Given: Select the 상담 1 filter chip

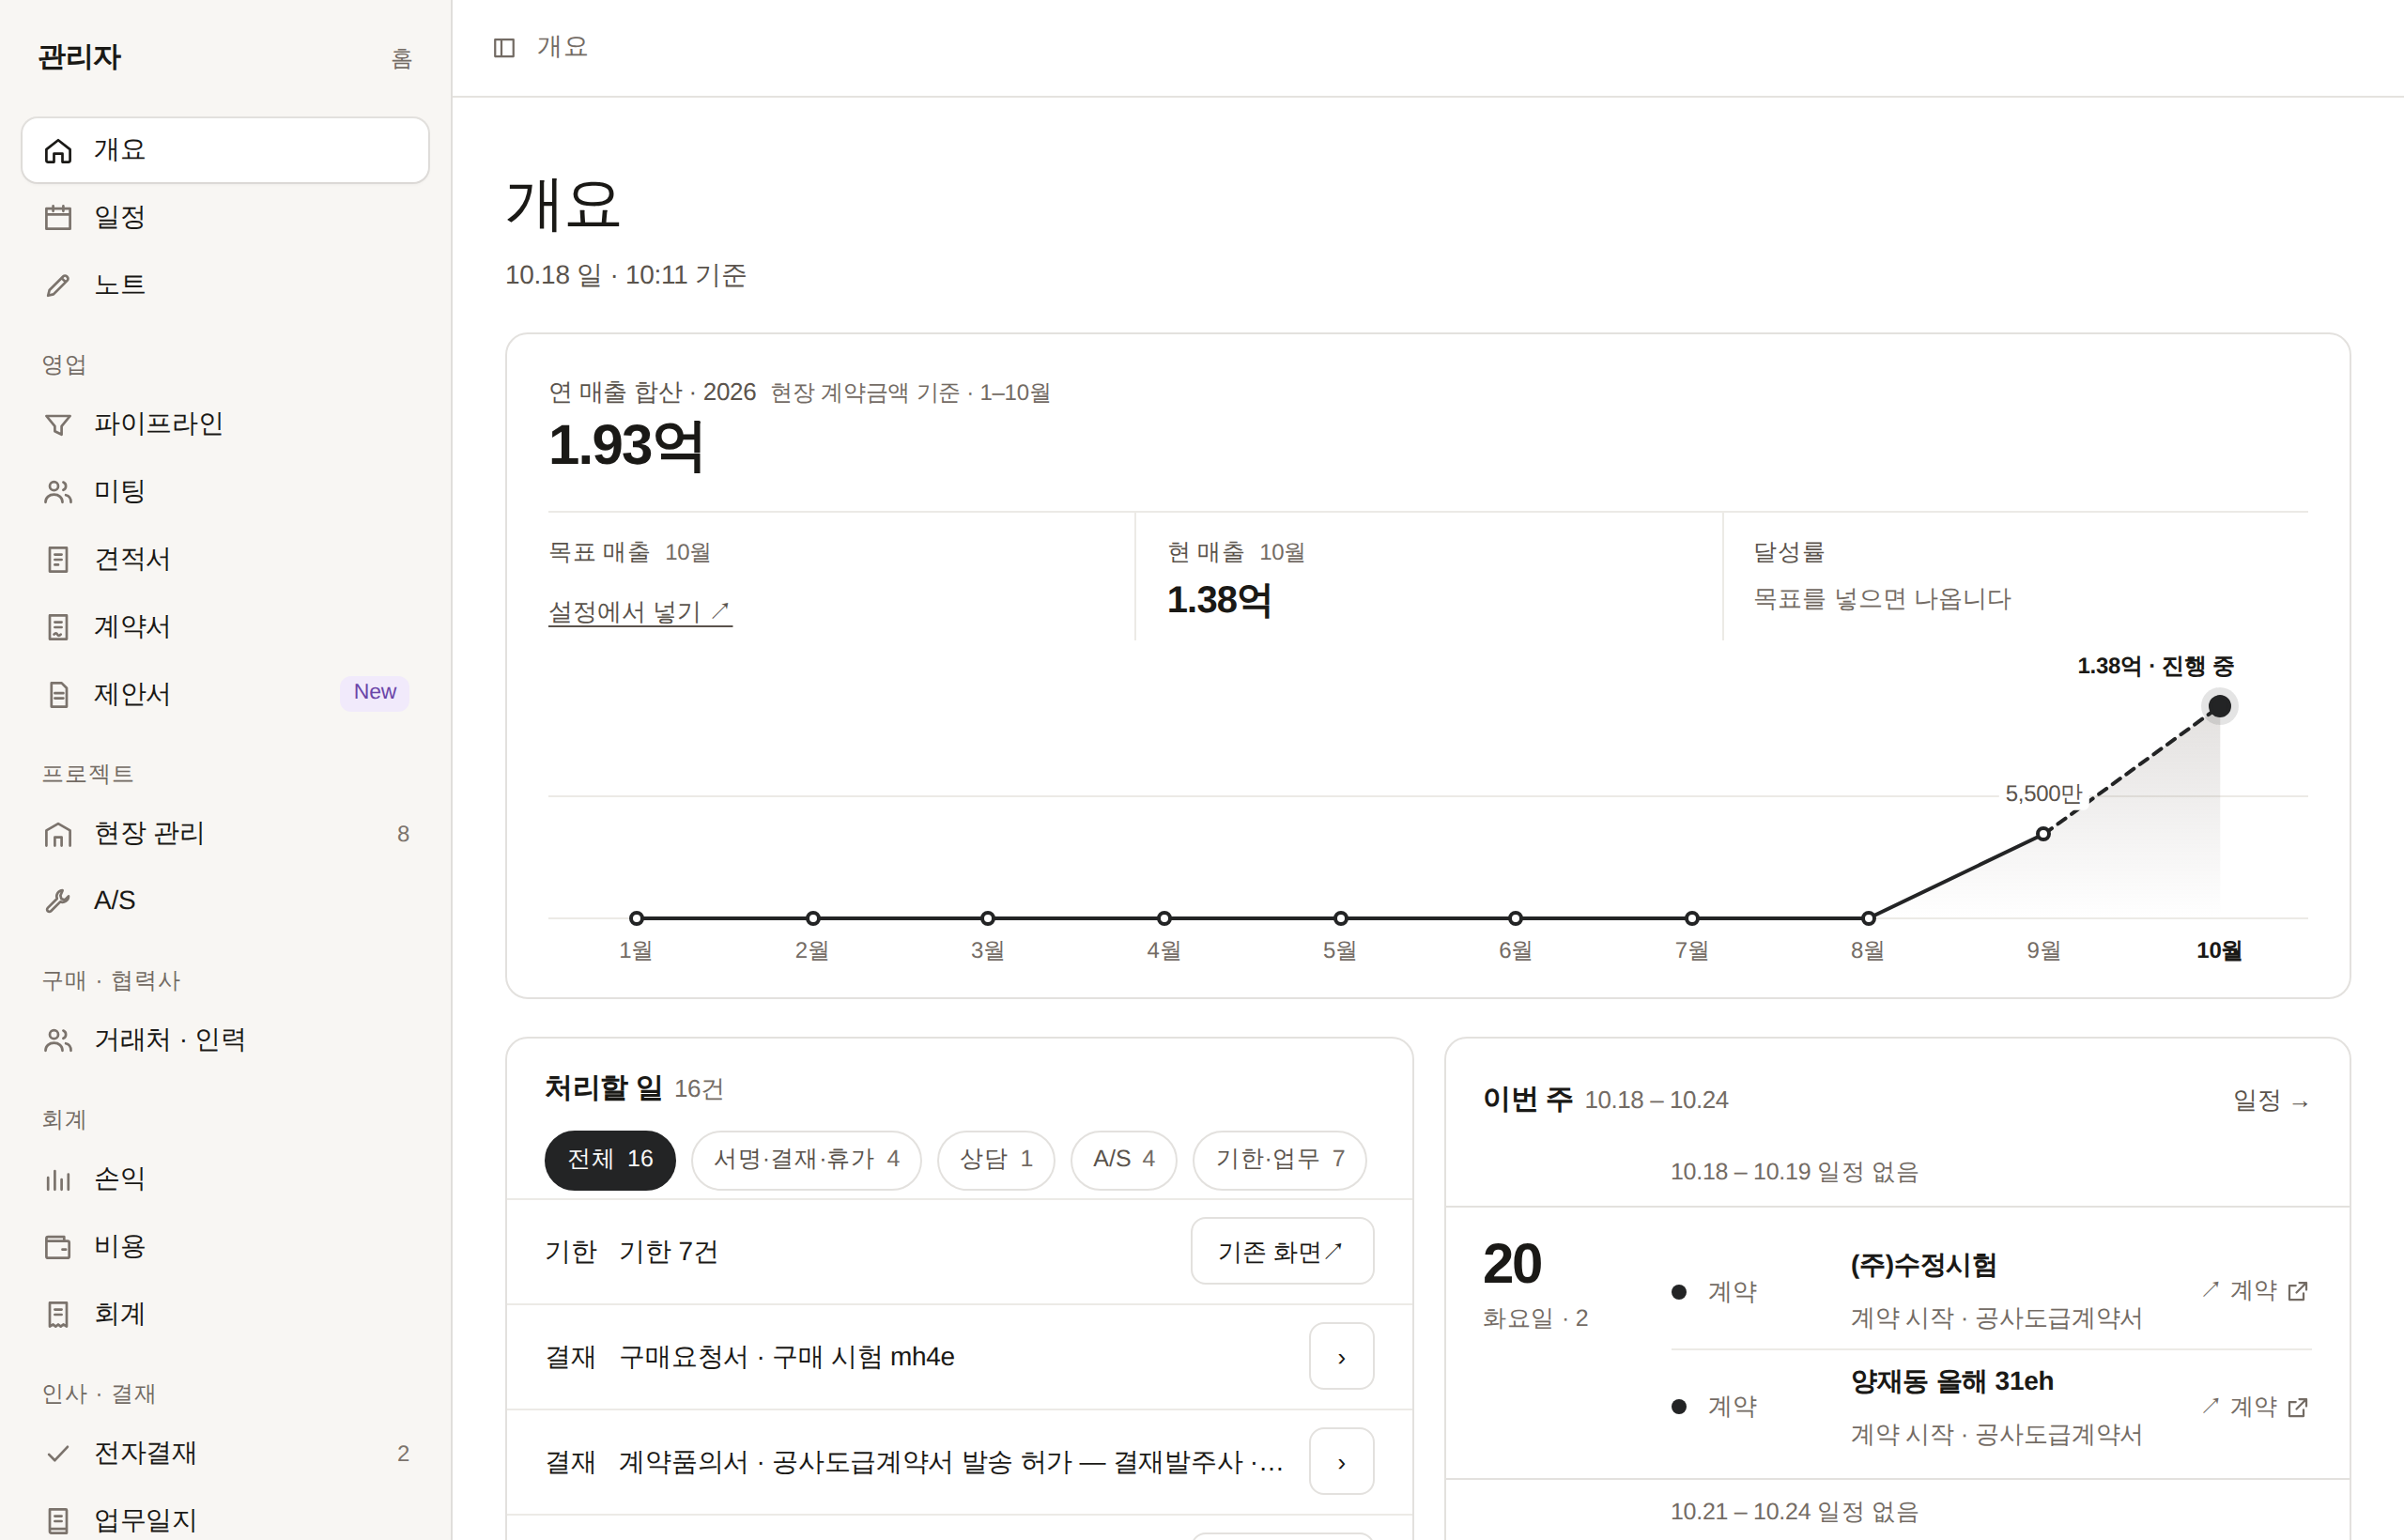Looking at the screenshot, I should (996, 1160).
